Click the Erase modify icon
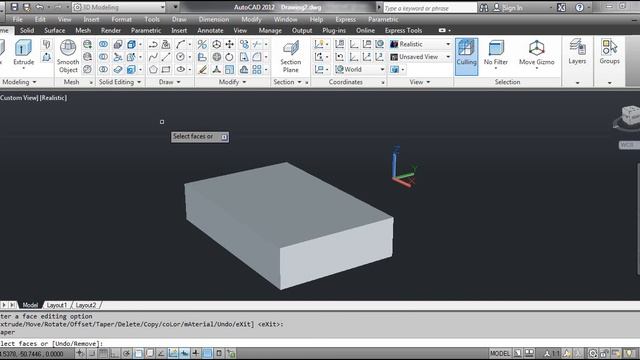 202,69
